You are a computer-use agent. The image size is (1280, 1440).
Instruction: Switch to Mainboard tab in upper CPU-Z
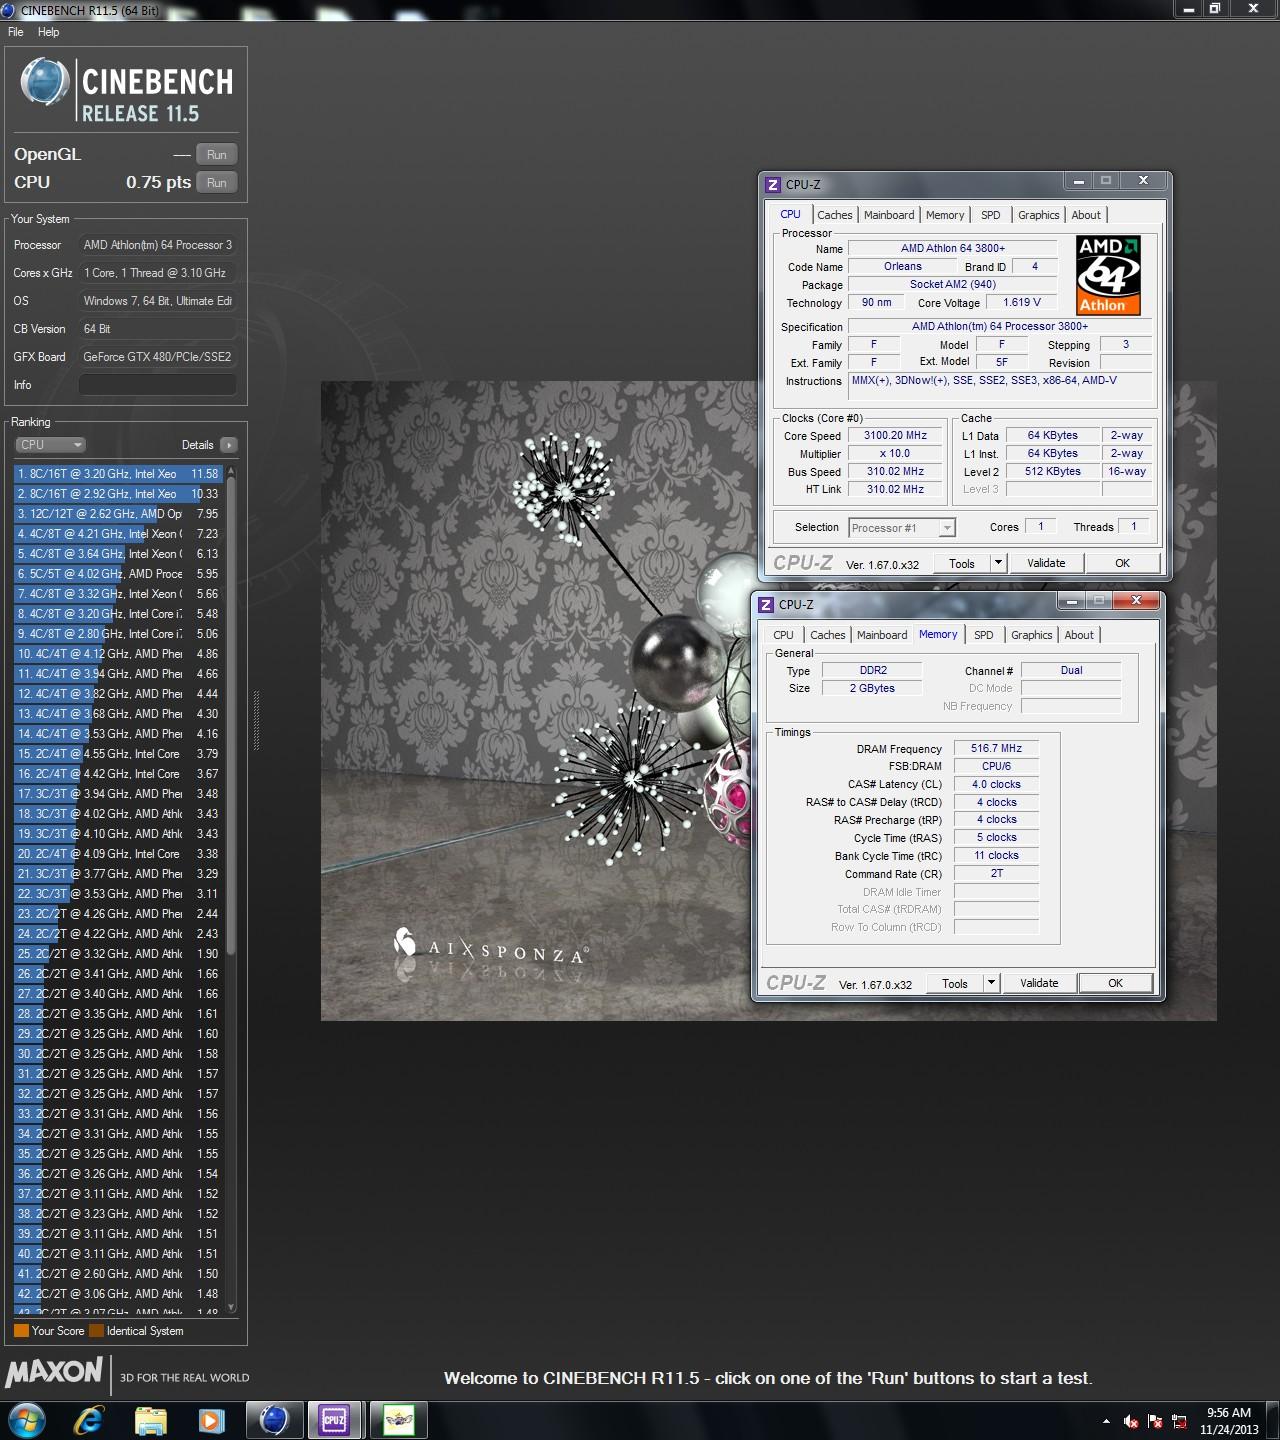889,215
